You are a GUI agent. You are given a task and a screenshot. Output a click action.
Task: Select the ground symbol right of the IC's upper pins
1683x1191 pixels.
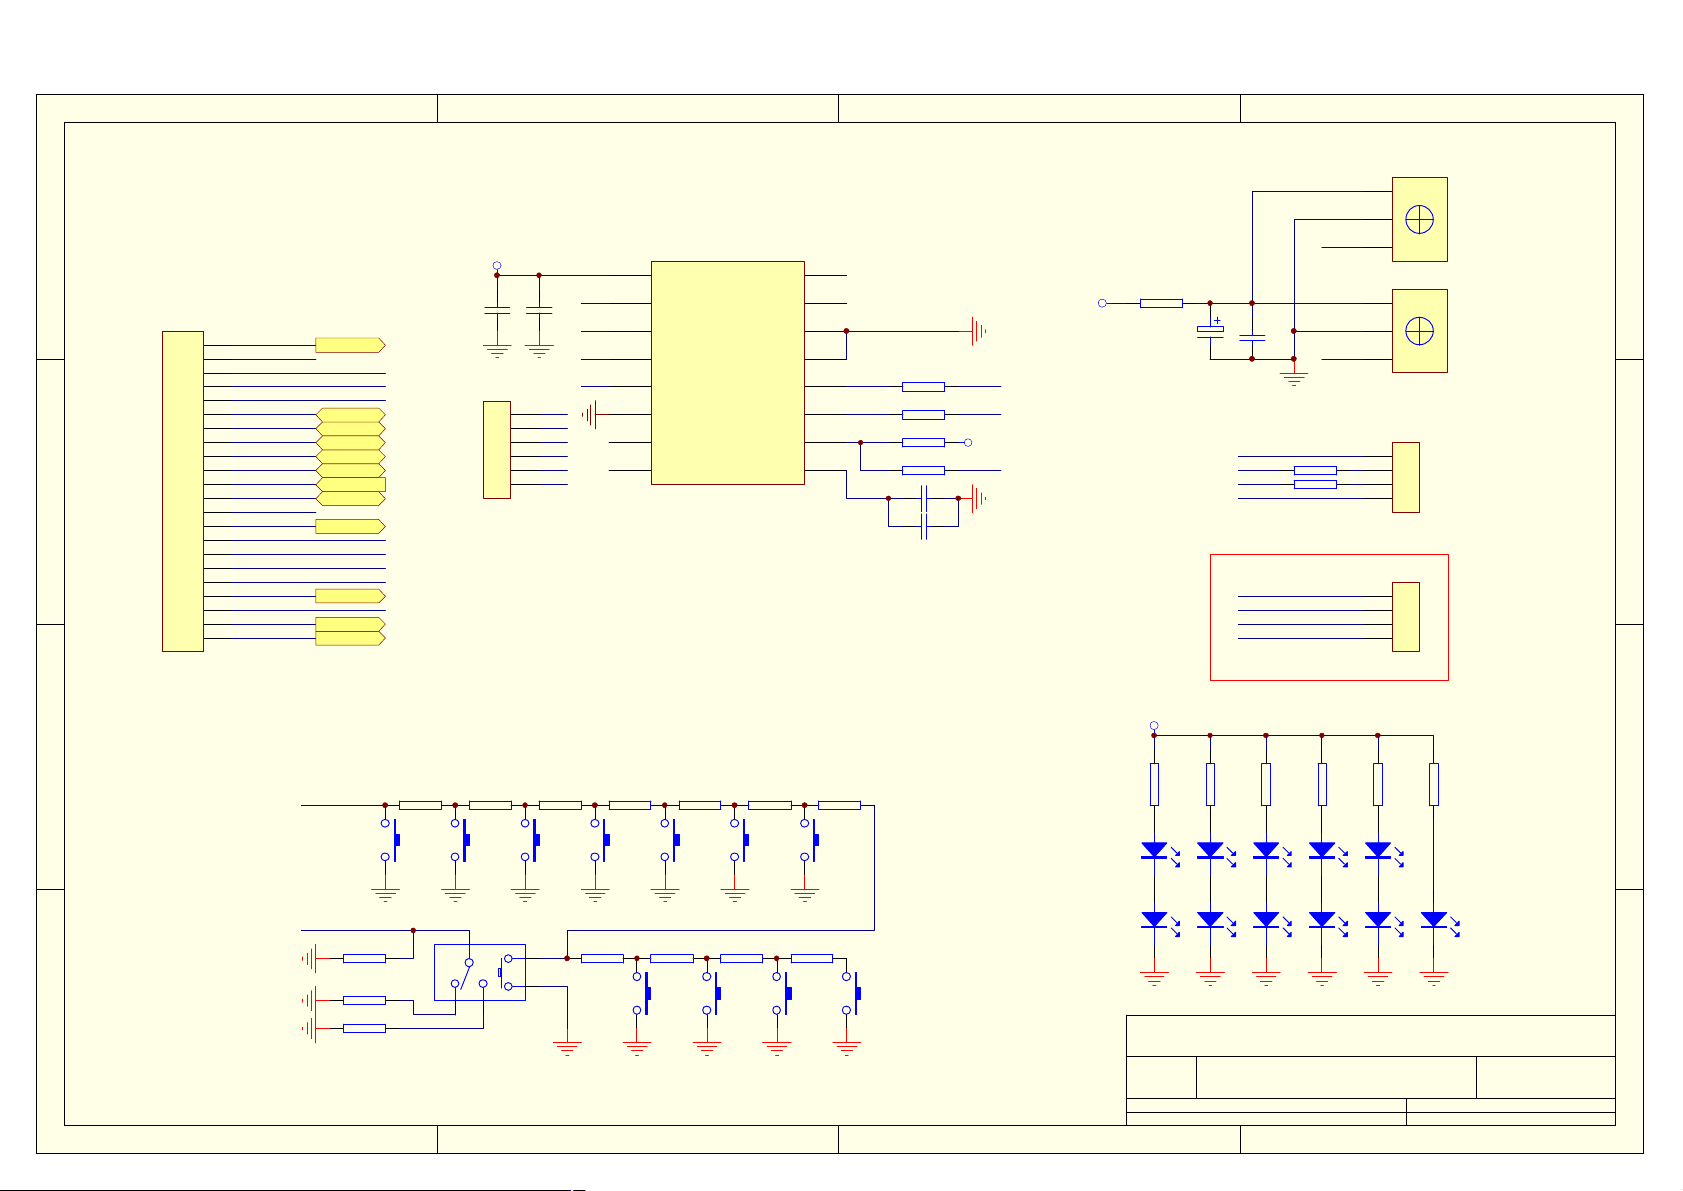pos(979,331)
